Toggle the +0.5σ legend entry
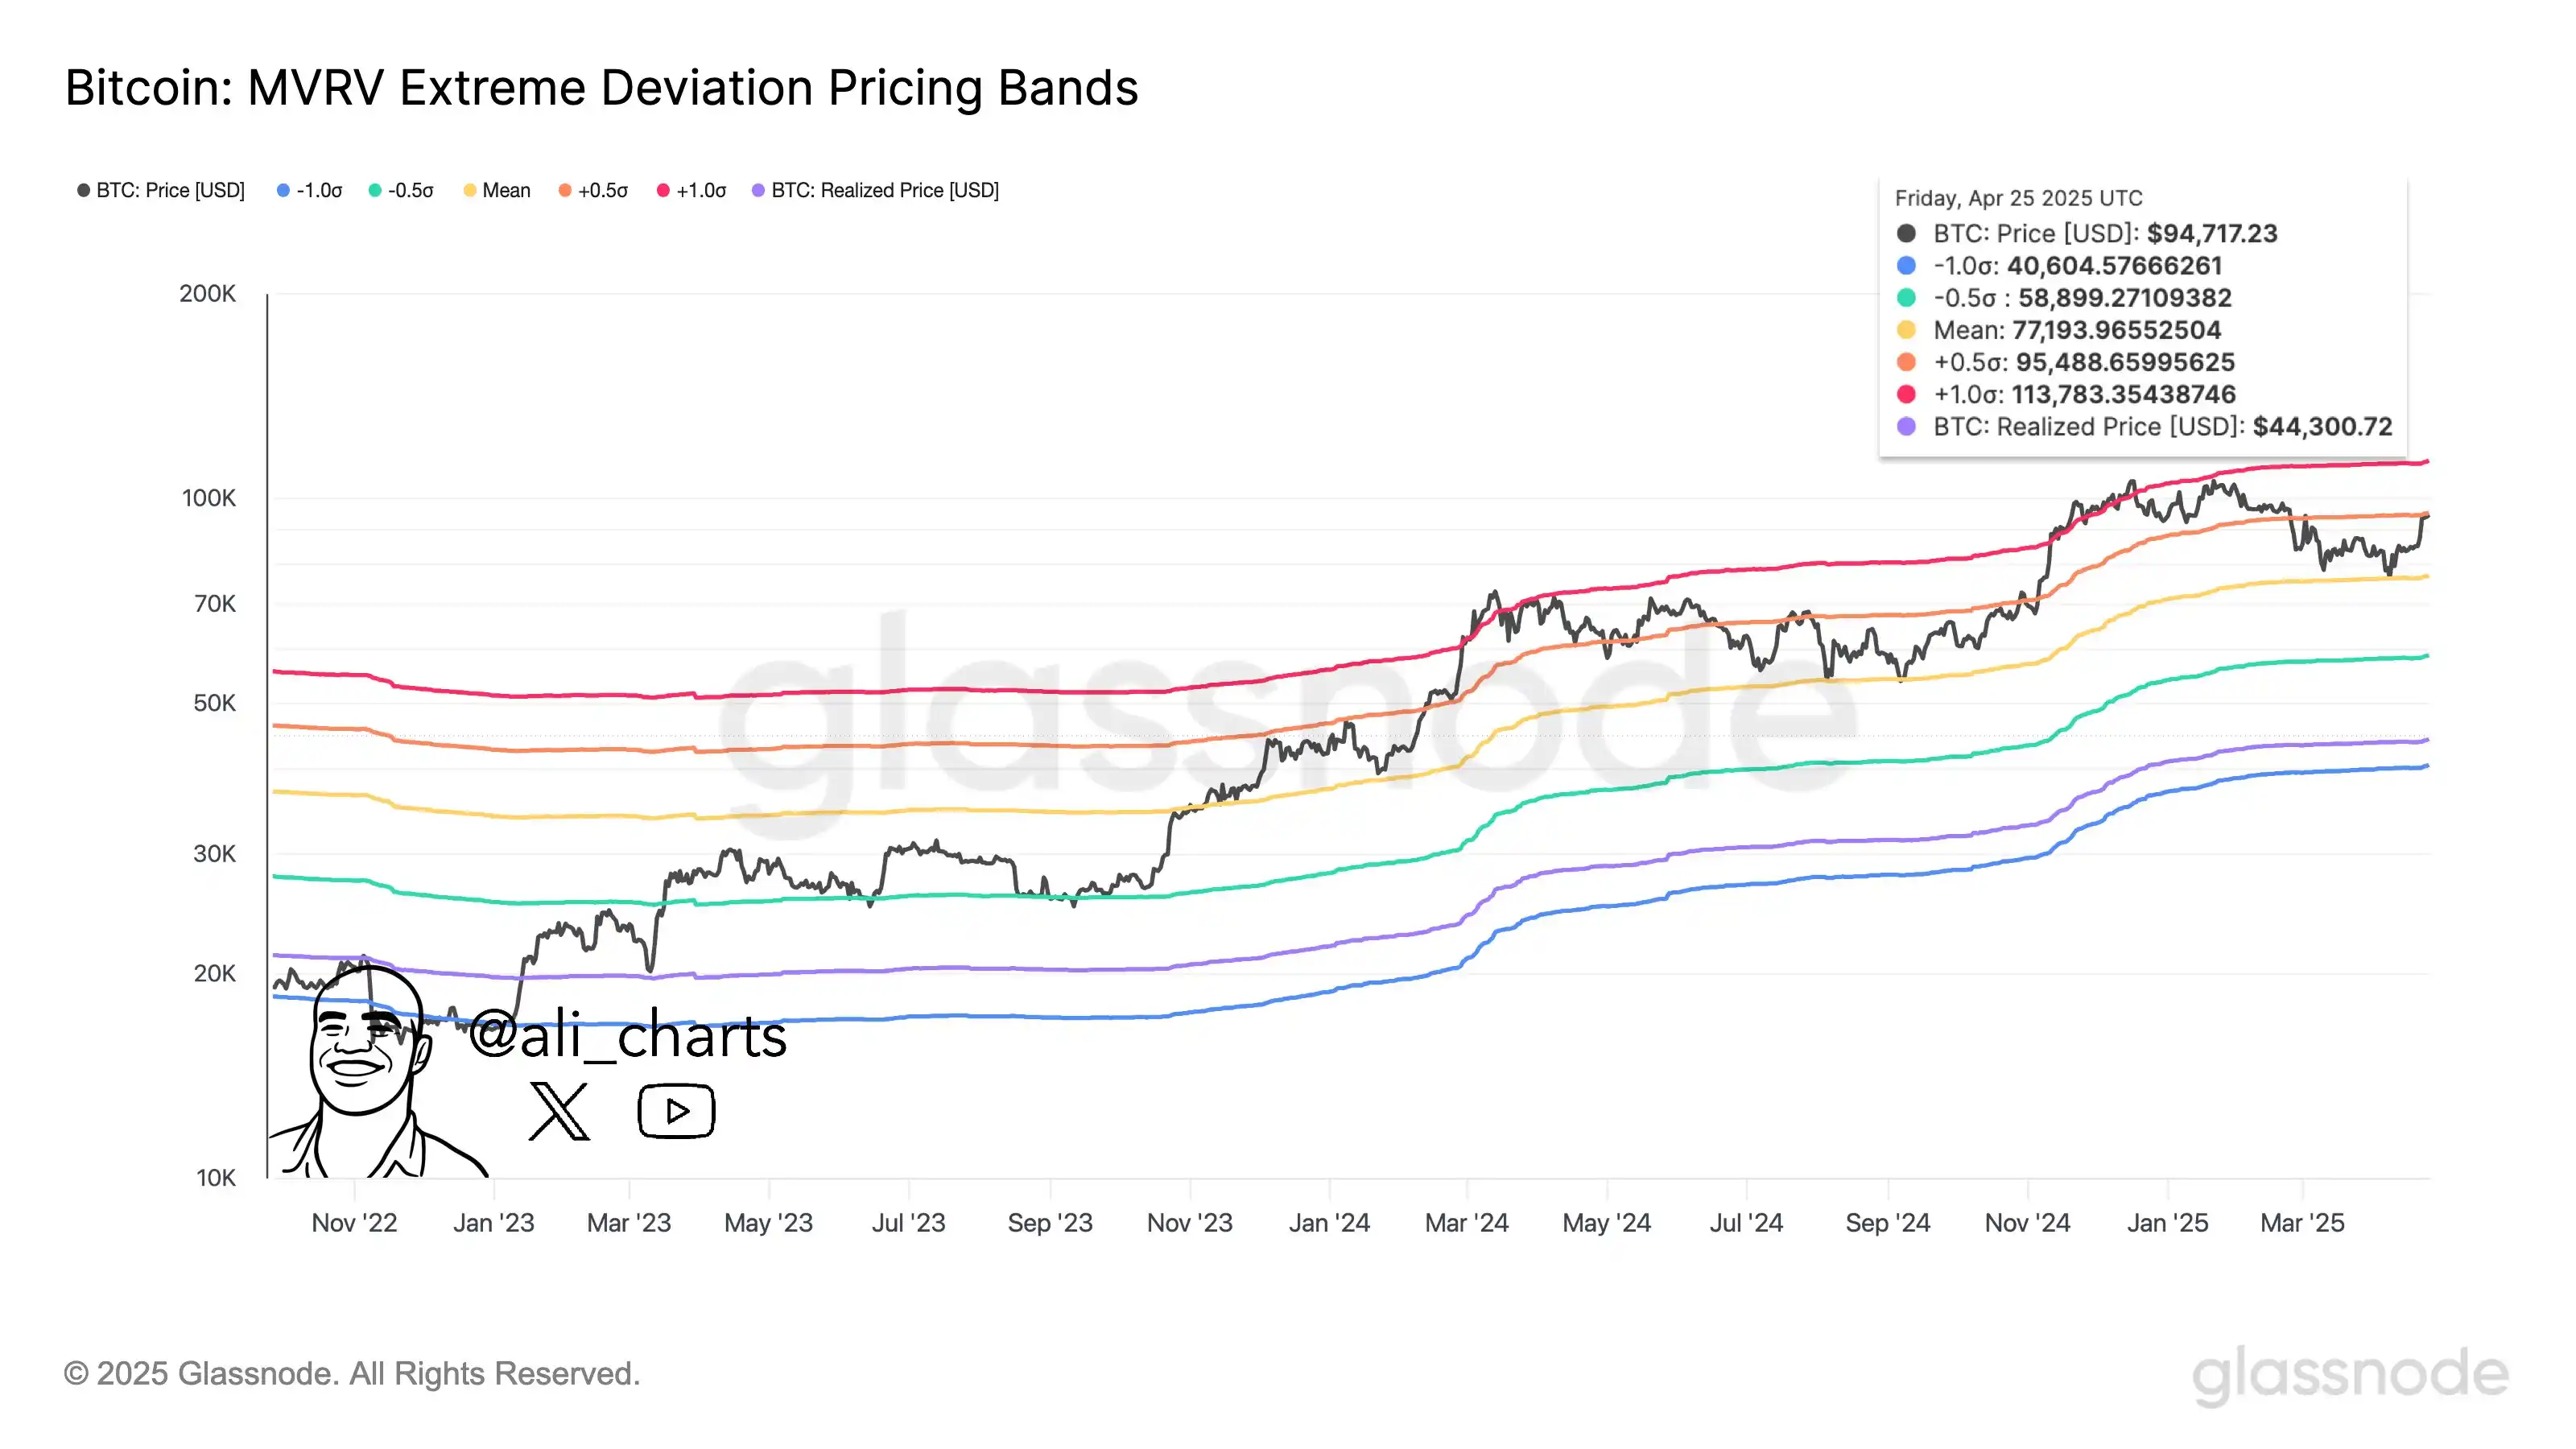The height and width of the screenshot is (1449, 2576). click(x=593, y=190)
